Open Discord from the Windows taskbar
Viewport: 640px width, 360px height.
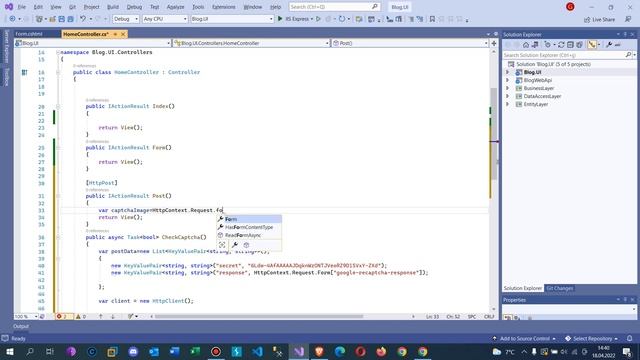click(133, 351)
